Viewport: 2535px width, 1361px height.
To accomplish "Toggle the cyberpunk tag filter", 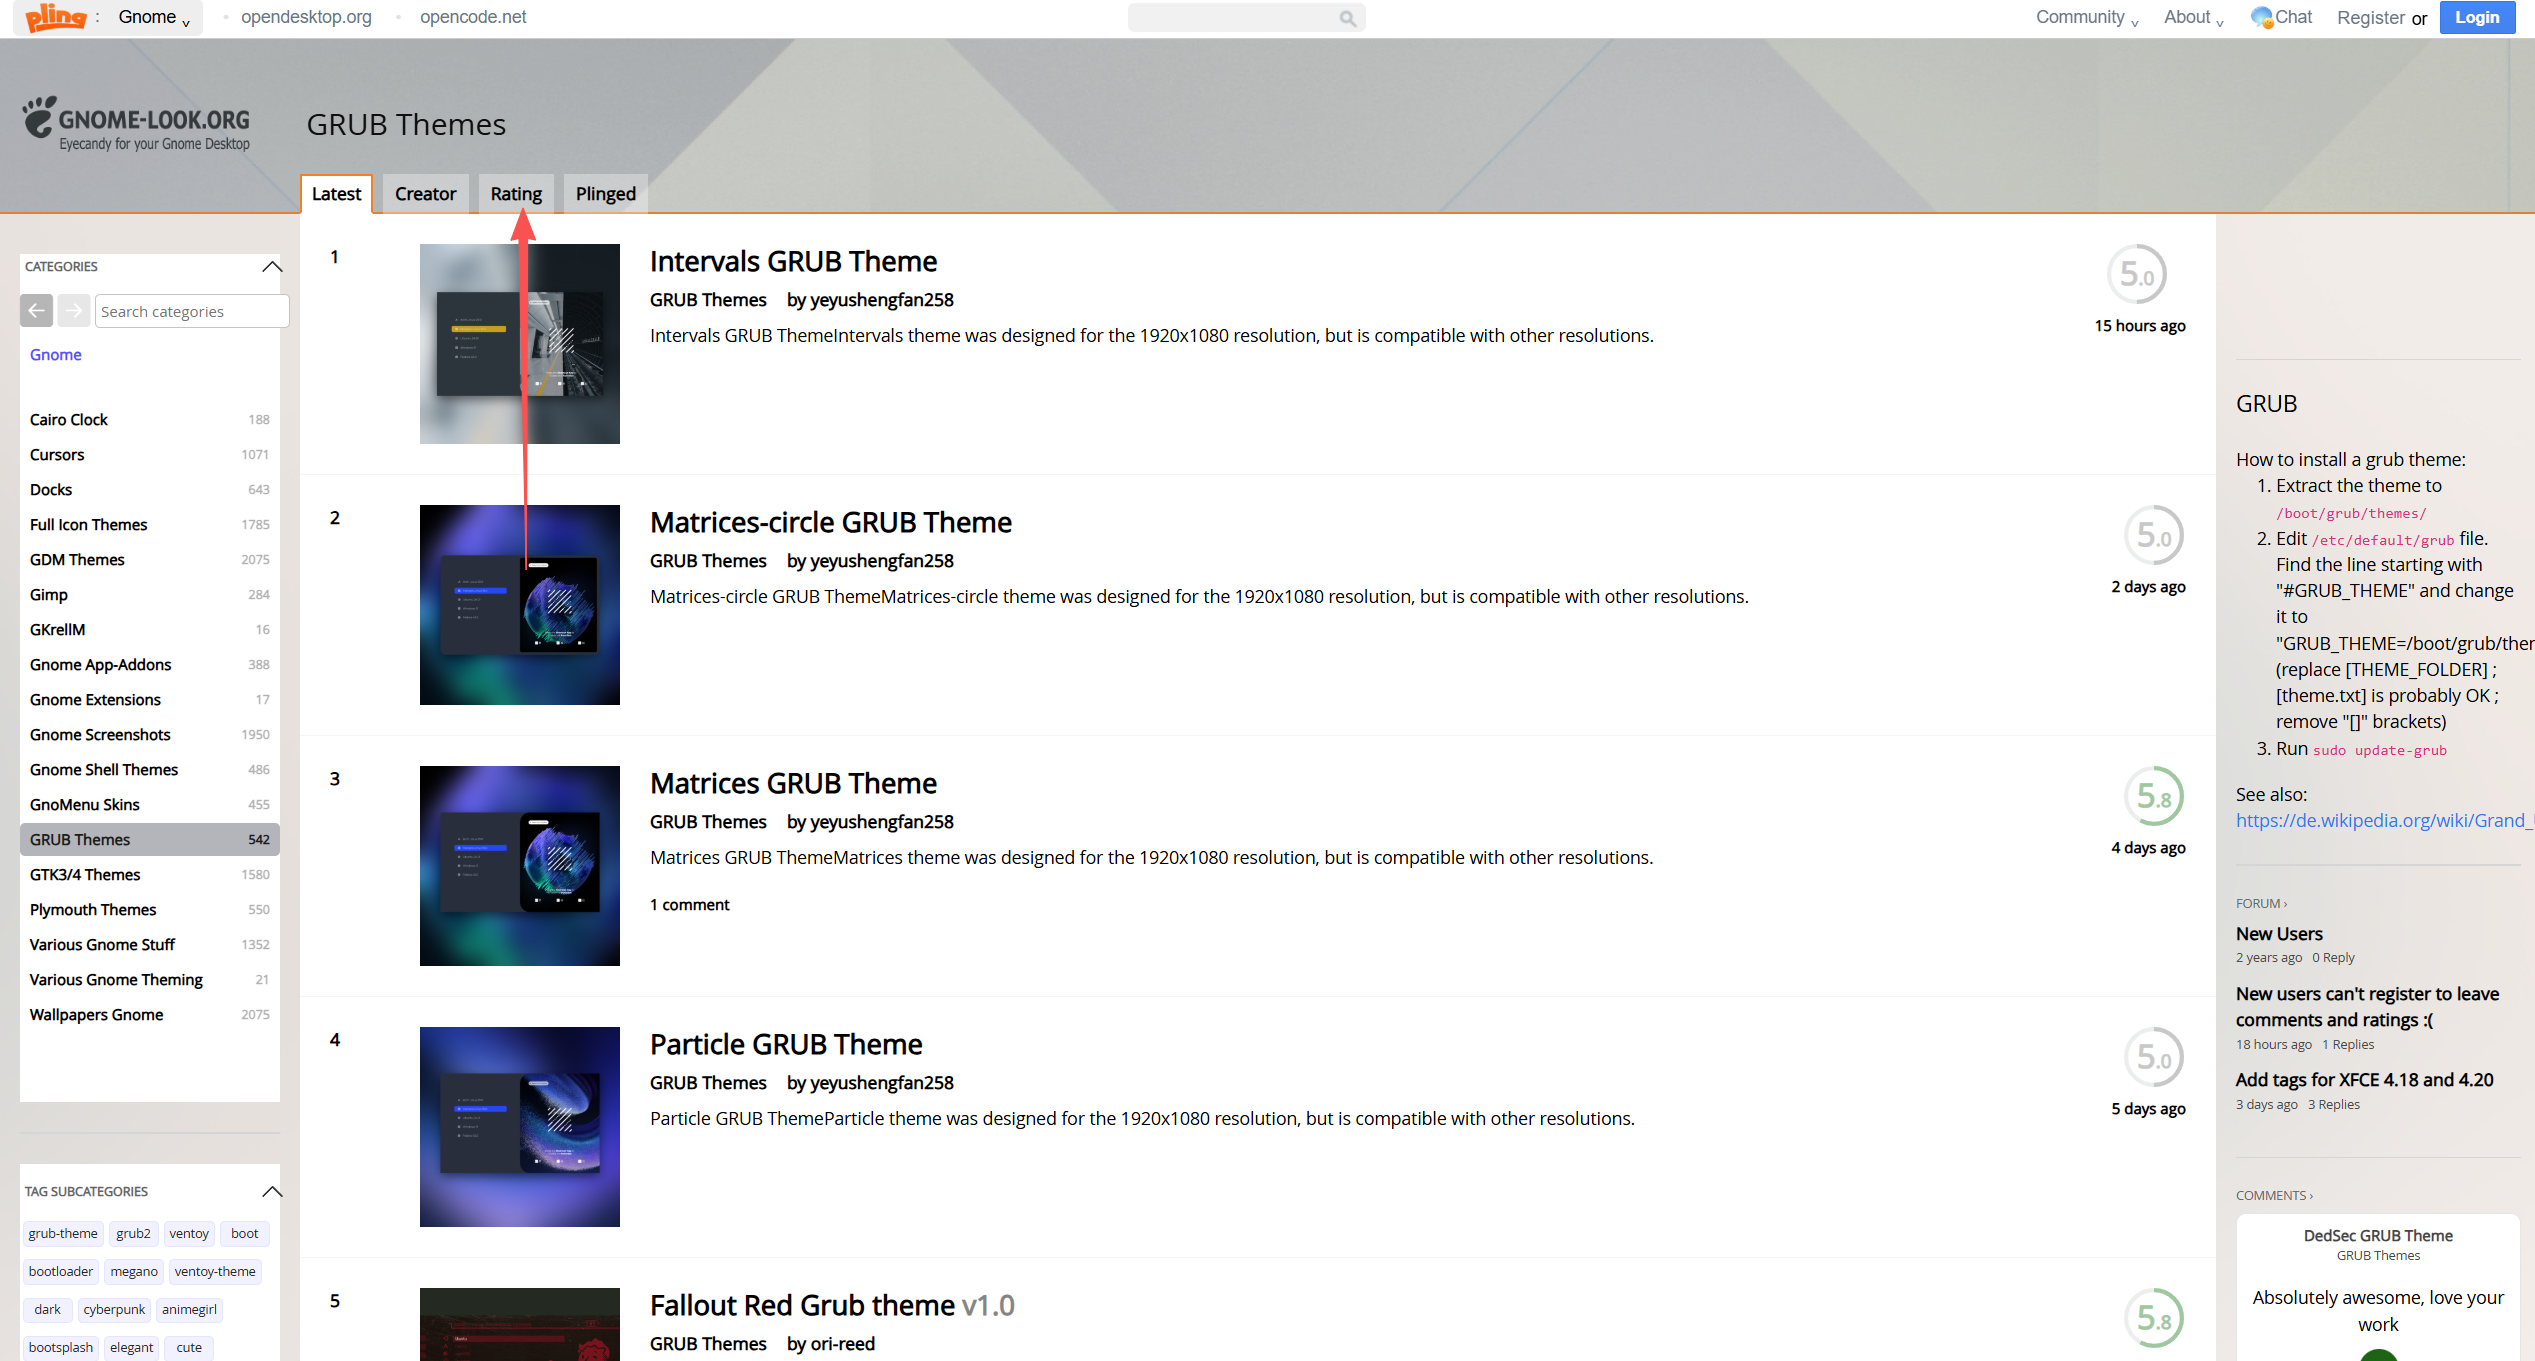I will pos(114,1309).
